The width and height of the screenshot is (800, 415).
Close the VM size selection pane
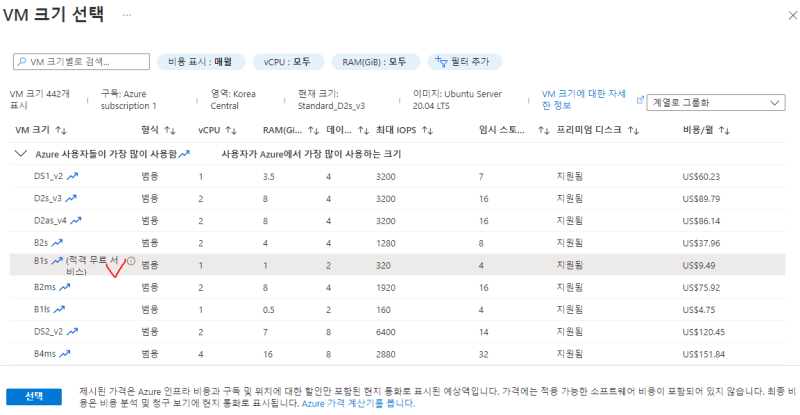tap(792, 16)
